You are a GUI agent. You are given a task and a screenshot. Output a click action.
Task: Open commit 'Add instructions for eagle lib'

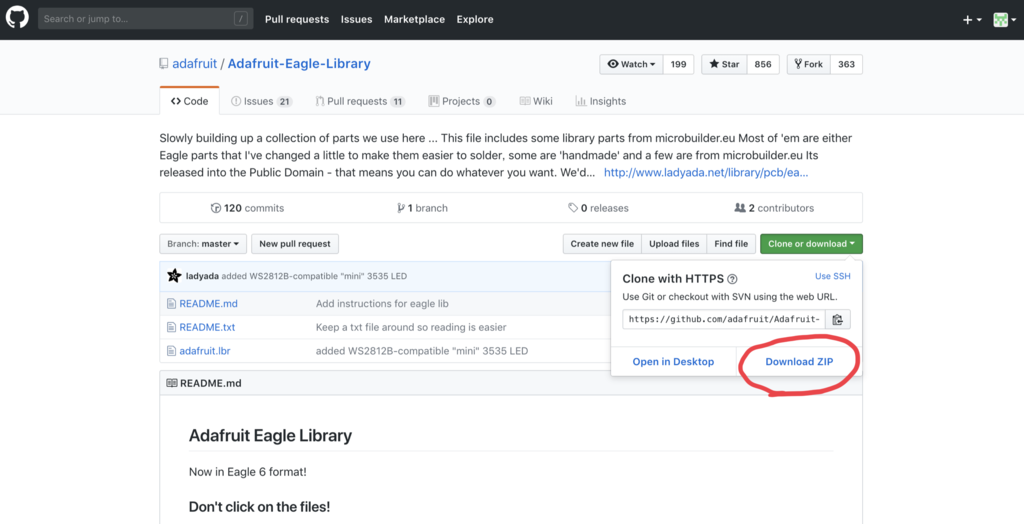[382, 304]
